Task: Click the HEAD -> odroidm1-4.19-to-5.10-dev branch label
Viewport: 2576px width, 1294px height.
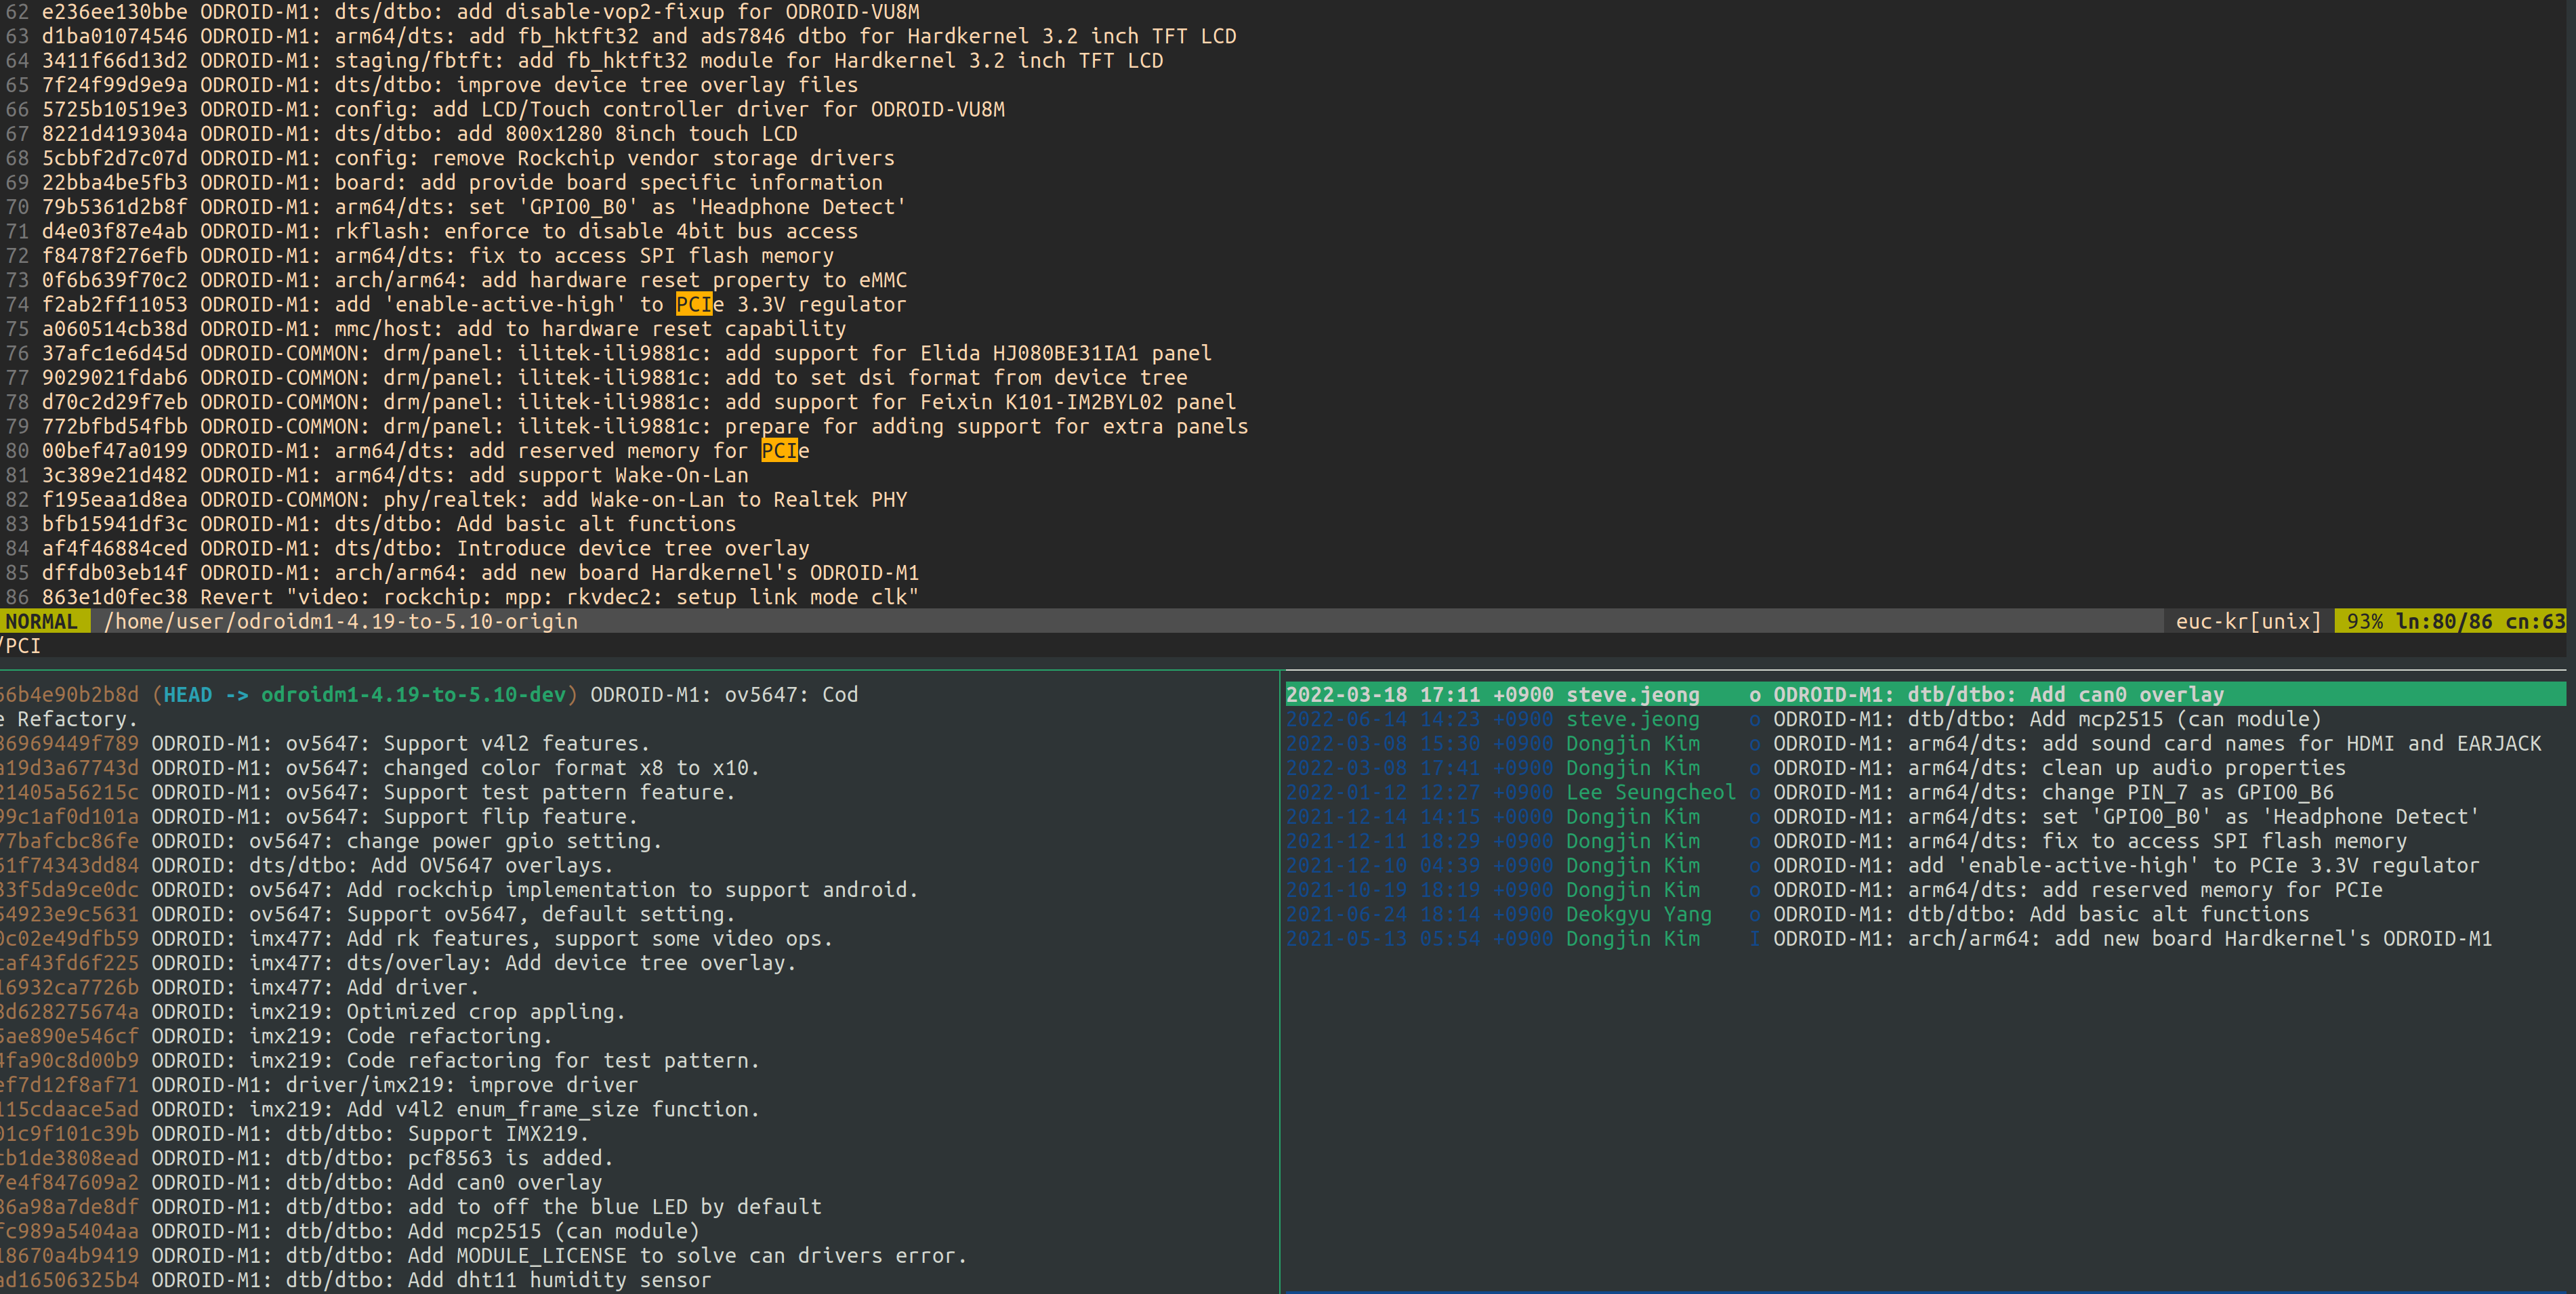Action: coord(365,694)
